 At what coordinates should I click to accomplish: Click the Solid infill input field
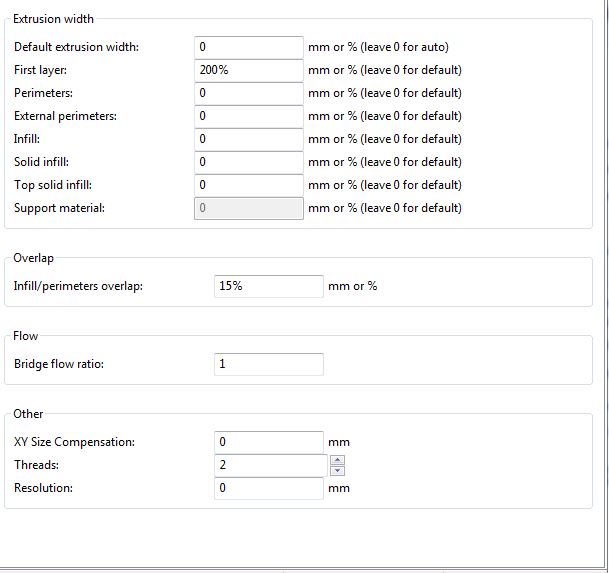pyautogui.click(x=248, y=162)
